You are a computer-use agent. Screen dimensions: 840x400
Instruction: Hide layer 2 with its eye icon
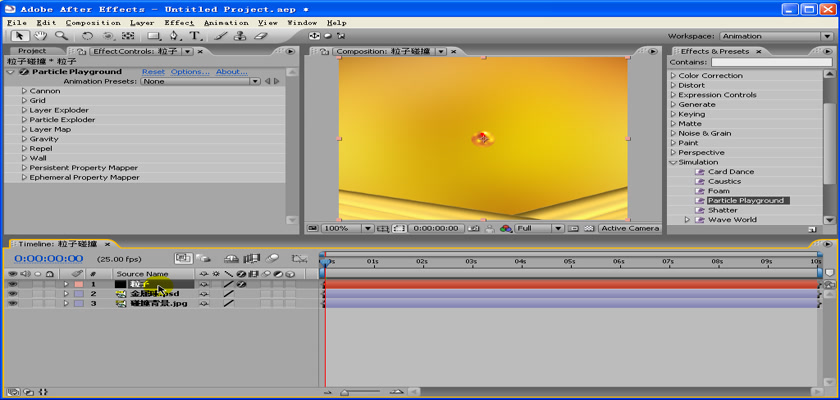tap(12, 294)
